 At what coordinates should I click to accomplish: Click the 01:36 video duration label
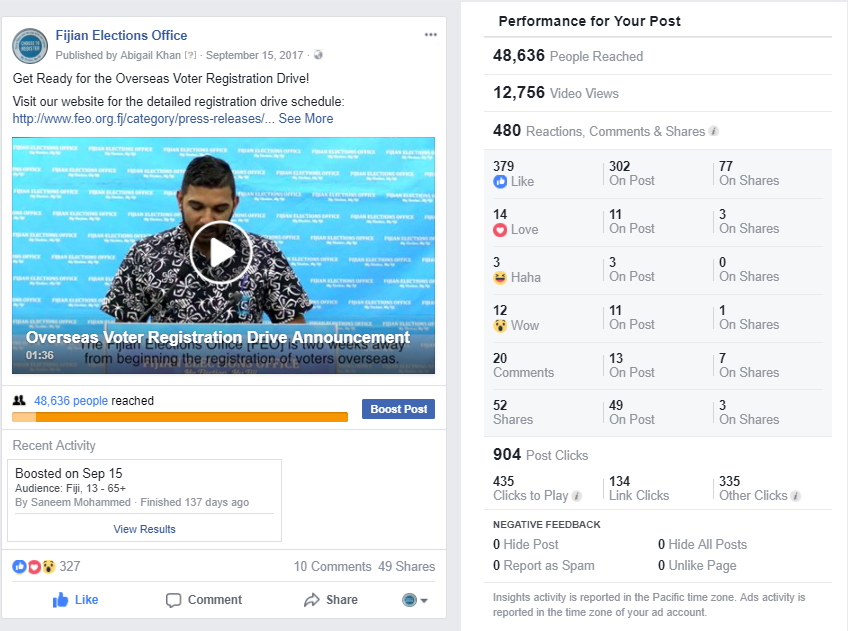pyautogui.click(x=39, y=355)
